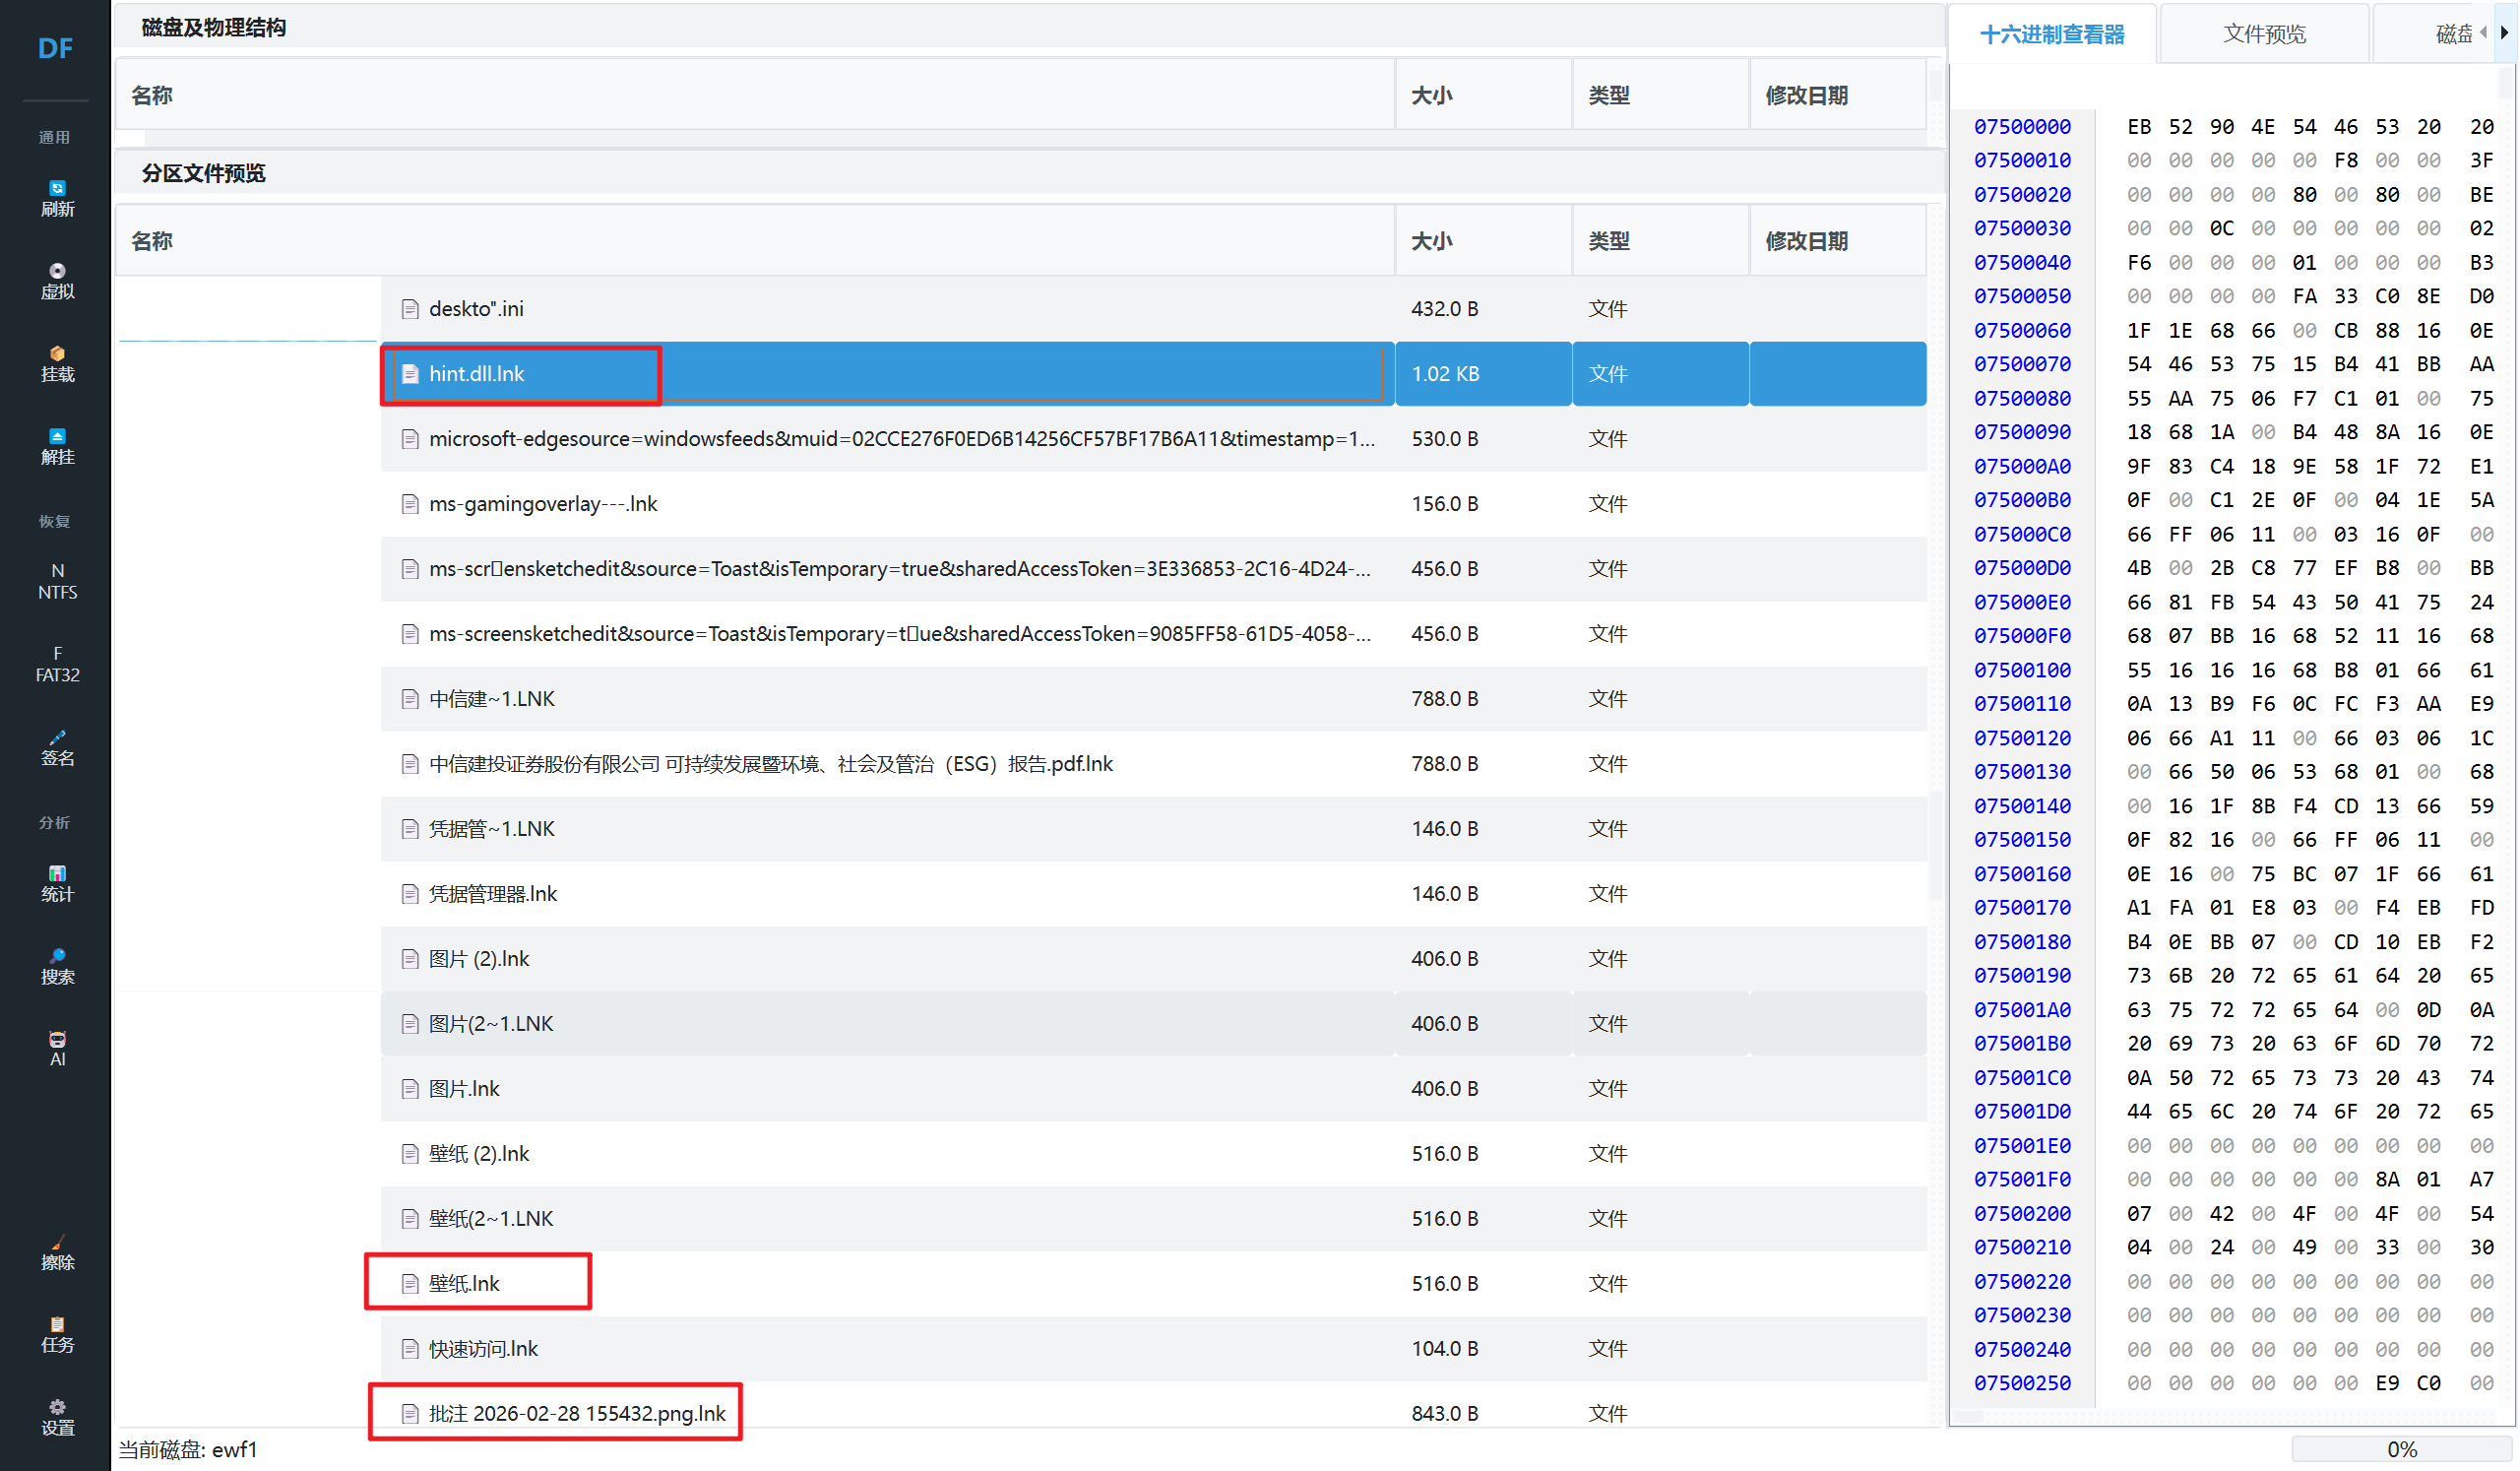Switch to the 文件预览 tab
The height and width of the screenshot is (1471, 2520).
[x=2263, y=34]
